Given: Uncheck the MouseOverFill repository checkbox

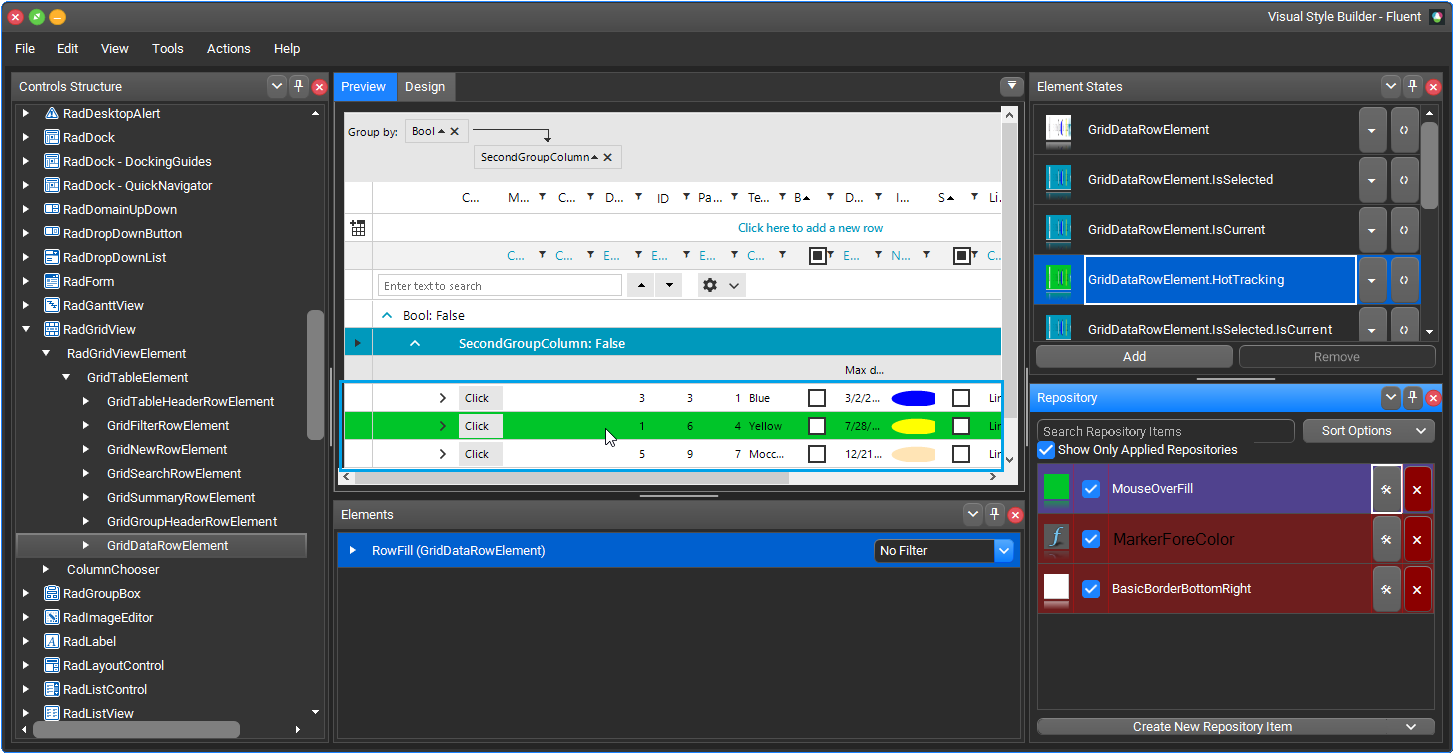Looking at the screenshot, I should pyautogui.click(x=1091, y=489).
